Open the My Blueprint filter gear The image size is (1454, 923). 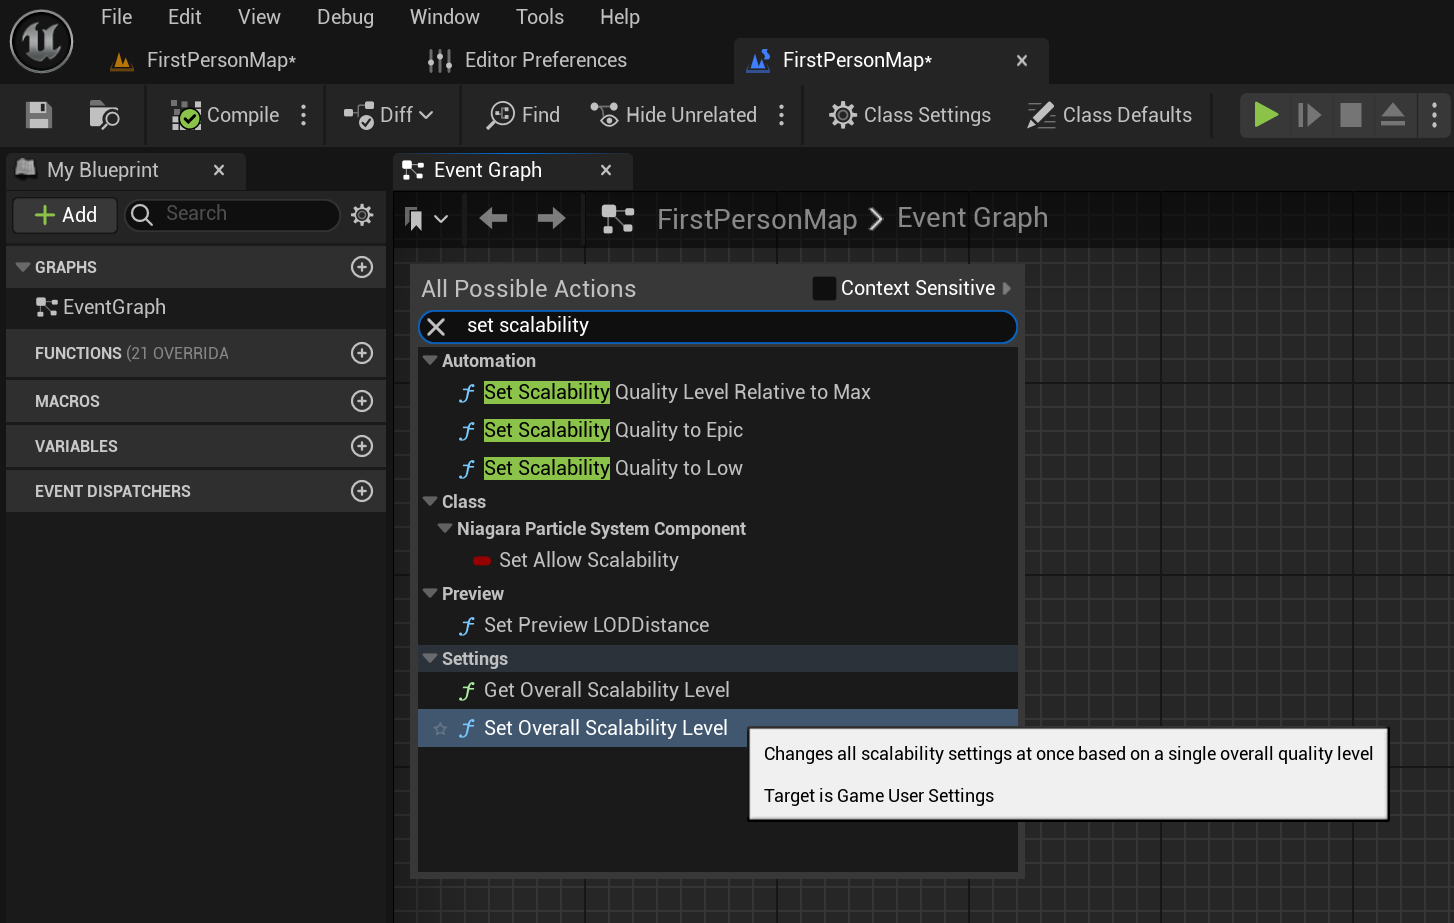click(361, 214)
